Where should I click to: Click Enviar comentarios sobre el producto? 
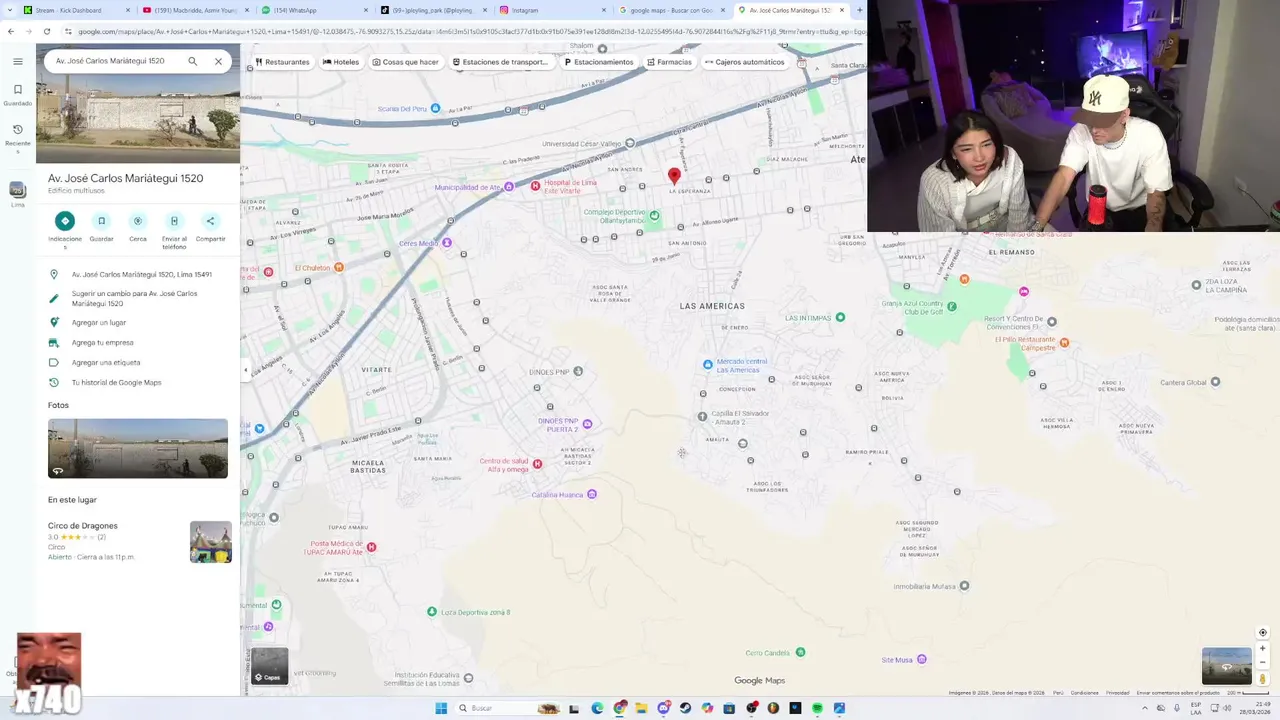(1178, 692)
